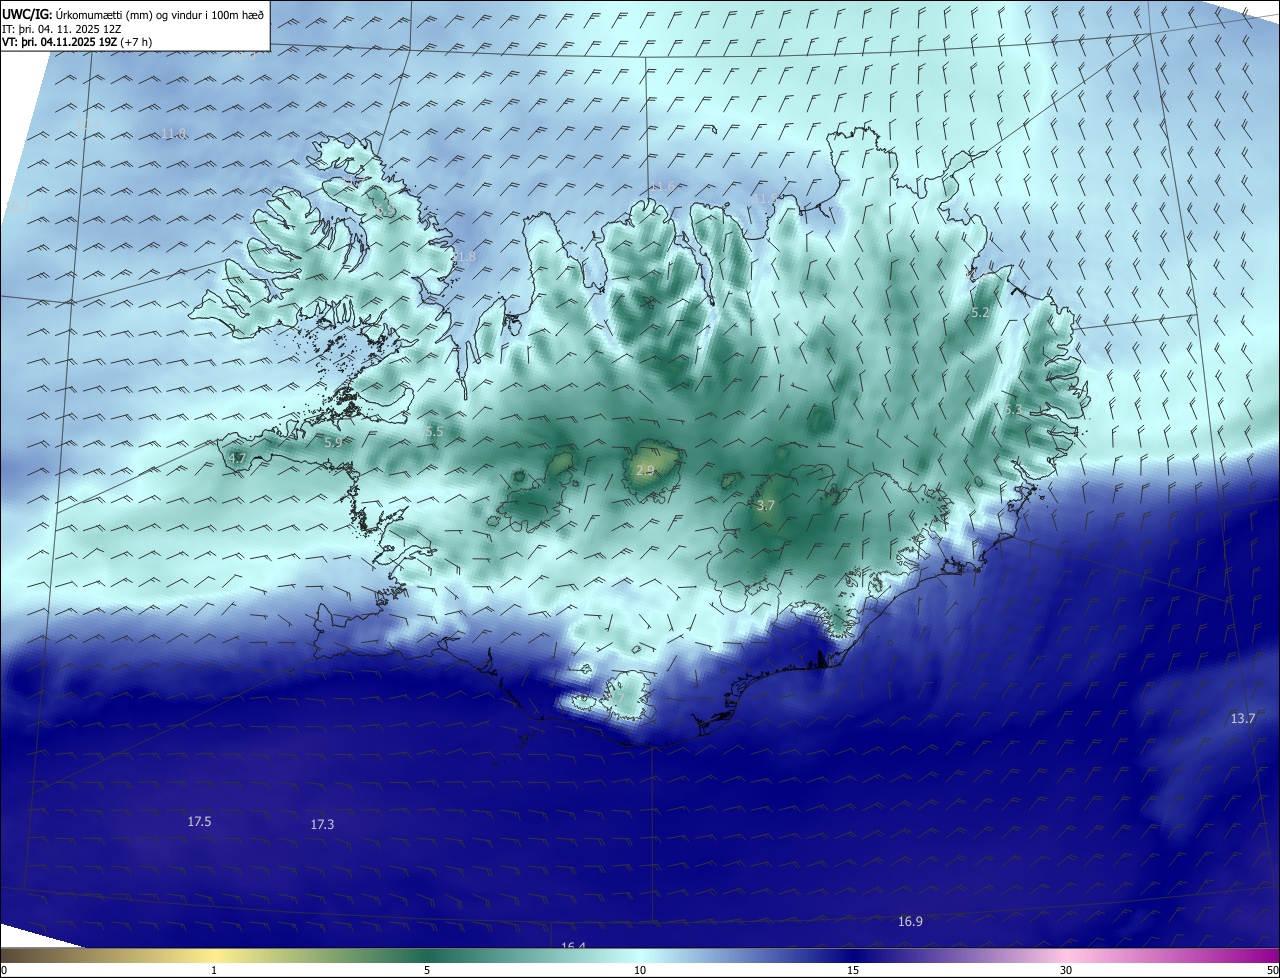Click the '(+7 h)' forecast offset text

point(136,42)
